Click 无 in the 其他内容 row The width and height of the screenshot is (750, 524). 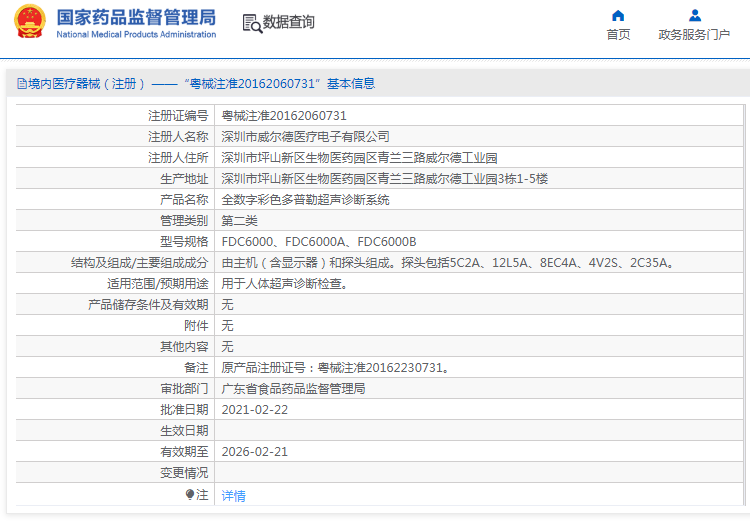[x=227, y=347]
